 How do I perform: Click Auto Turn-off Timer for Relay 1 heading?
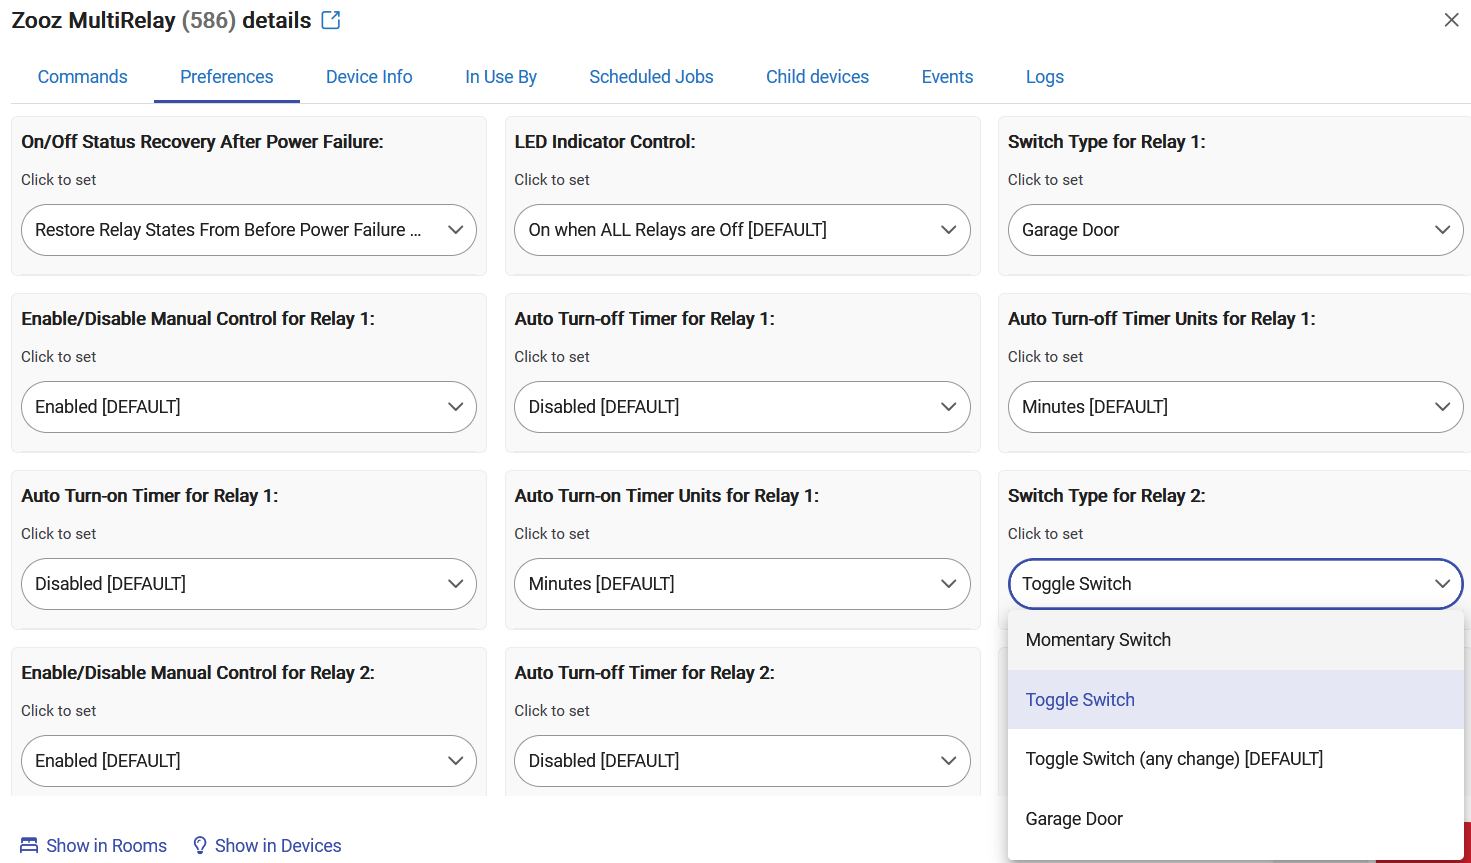tap(645, 319)
